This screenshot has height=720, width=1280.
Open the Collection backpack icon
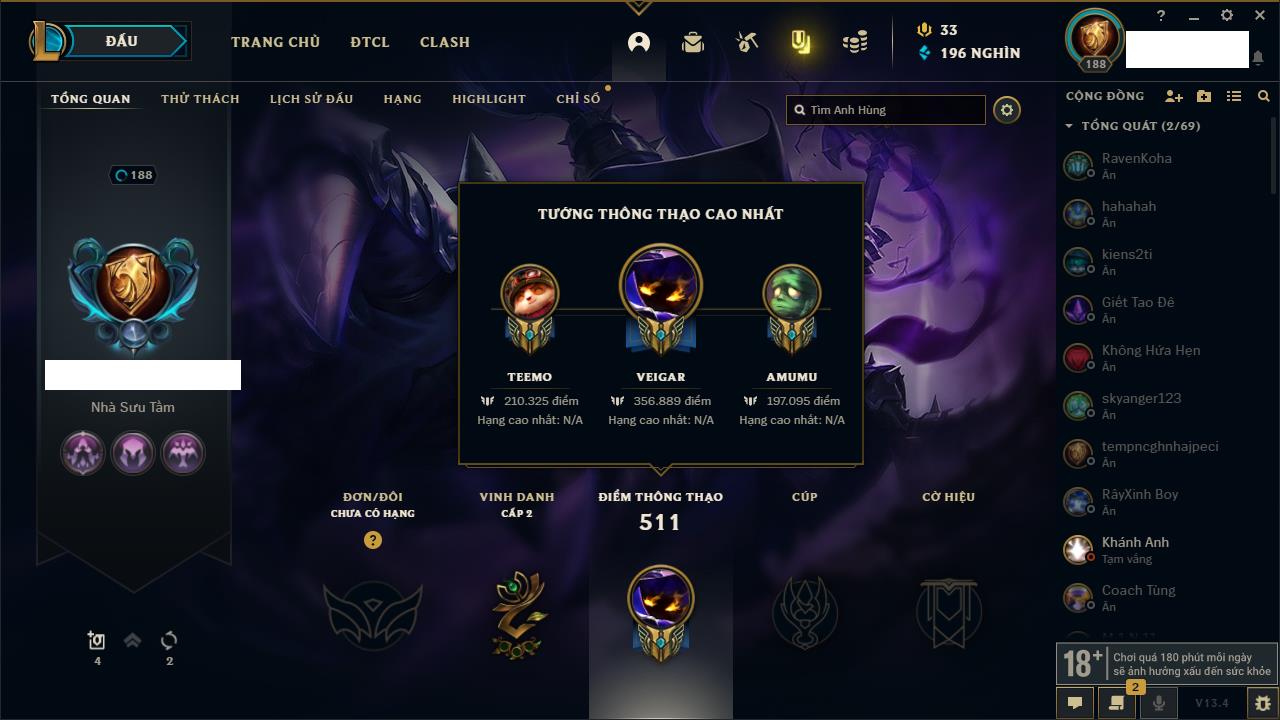coord(693,42)
